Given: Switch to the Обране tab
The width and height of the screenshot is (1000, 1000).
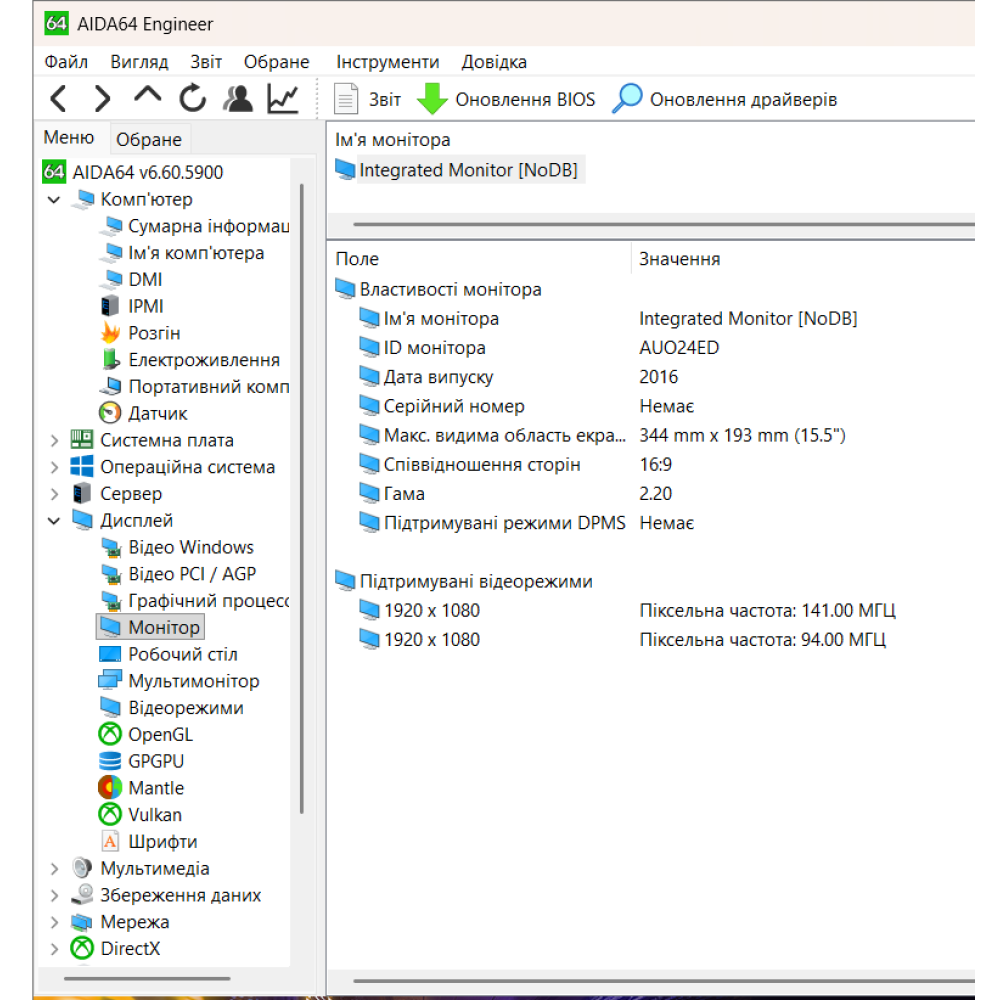Looking at the screenshot, I should (x=148, y=140).
